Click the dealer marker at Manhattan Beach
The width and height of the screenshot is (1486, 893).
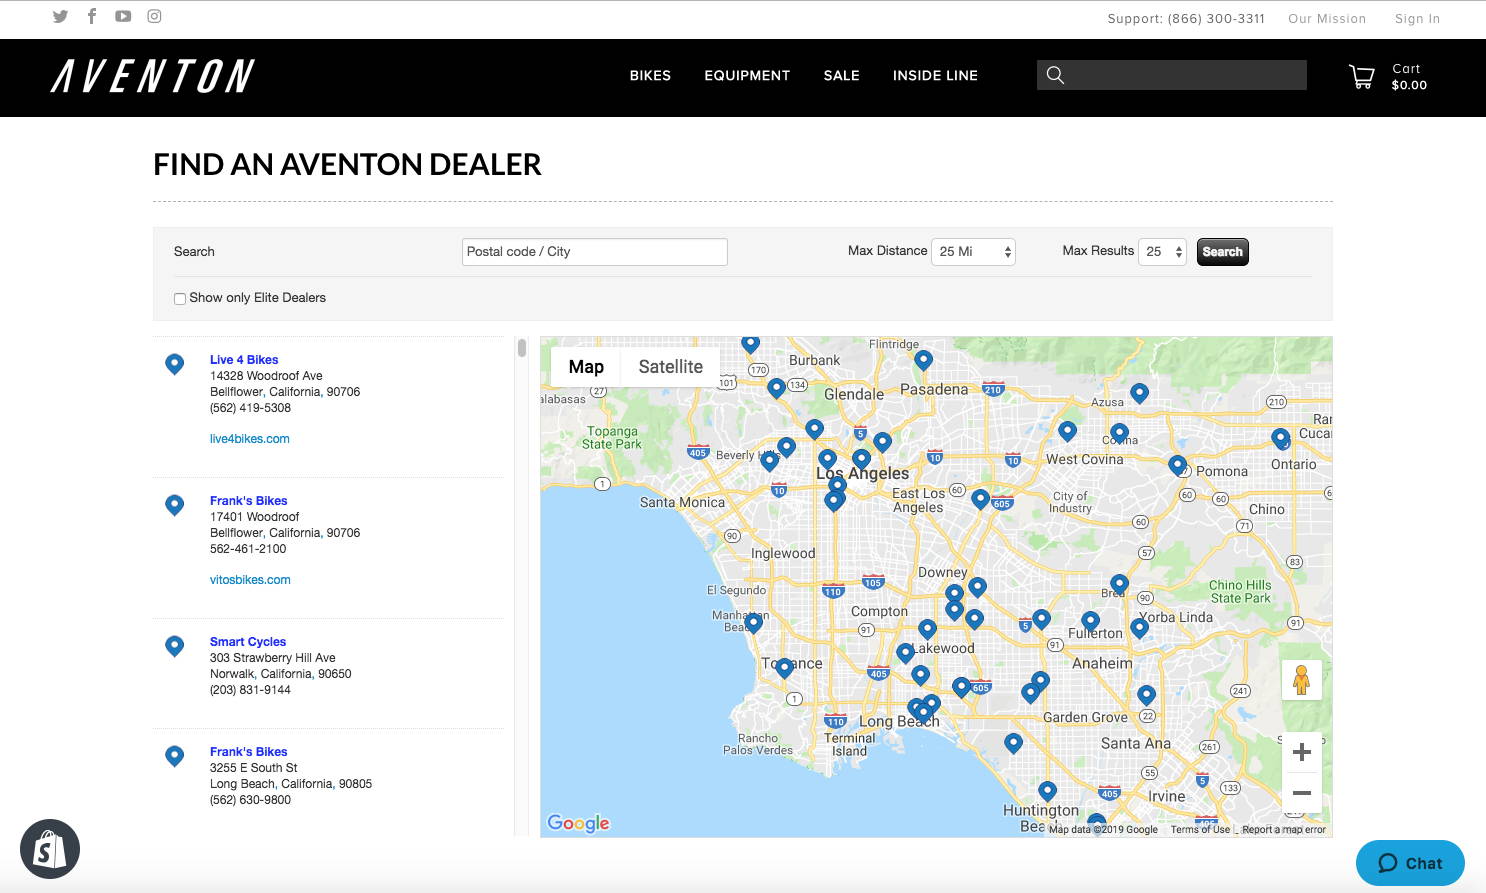click(x=754, y=623)
